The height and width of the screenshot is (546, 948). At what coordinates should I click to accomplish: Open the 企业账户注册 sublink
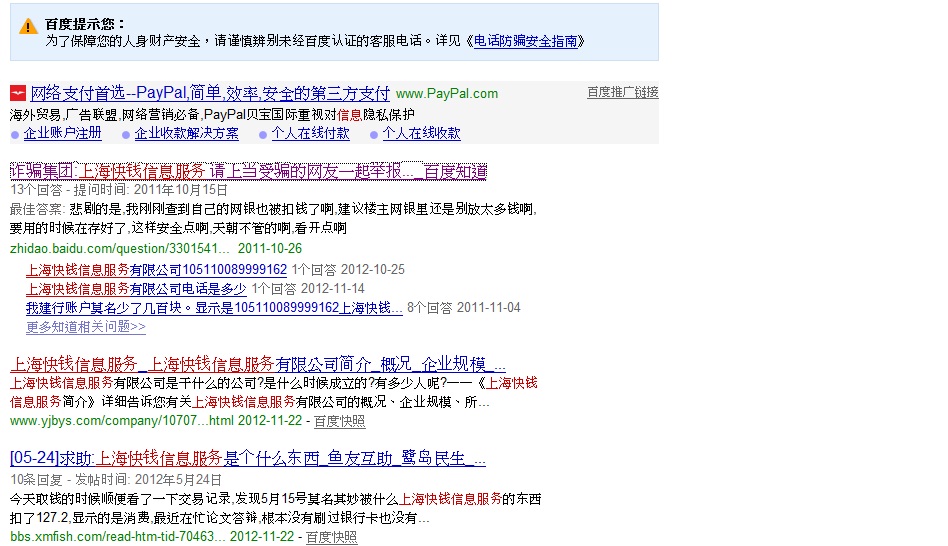(x=62, y=133)
